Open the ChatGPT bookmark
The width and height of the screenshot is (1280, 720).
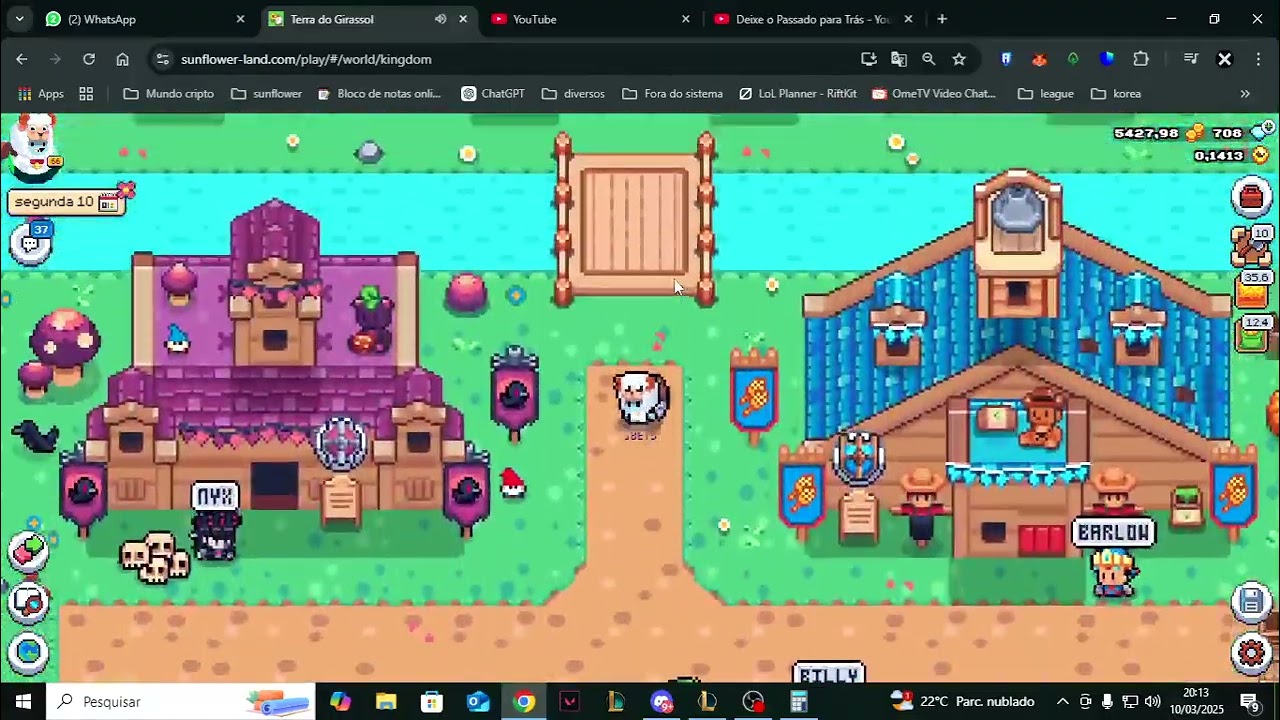tap(492, 94)
